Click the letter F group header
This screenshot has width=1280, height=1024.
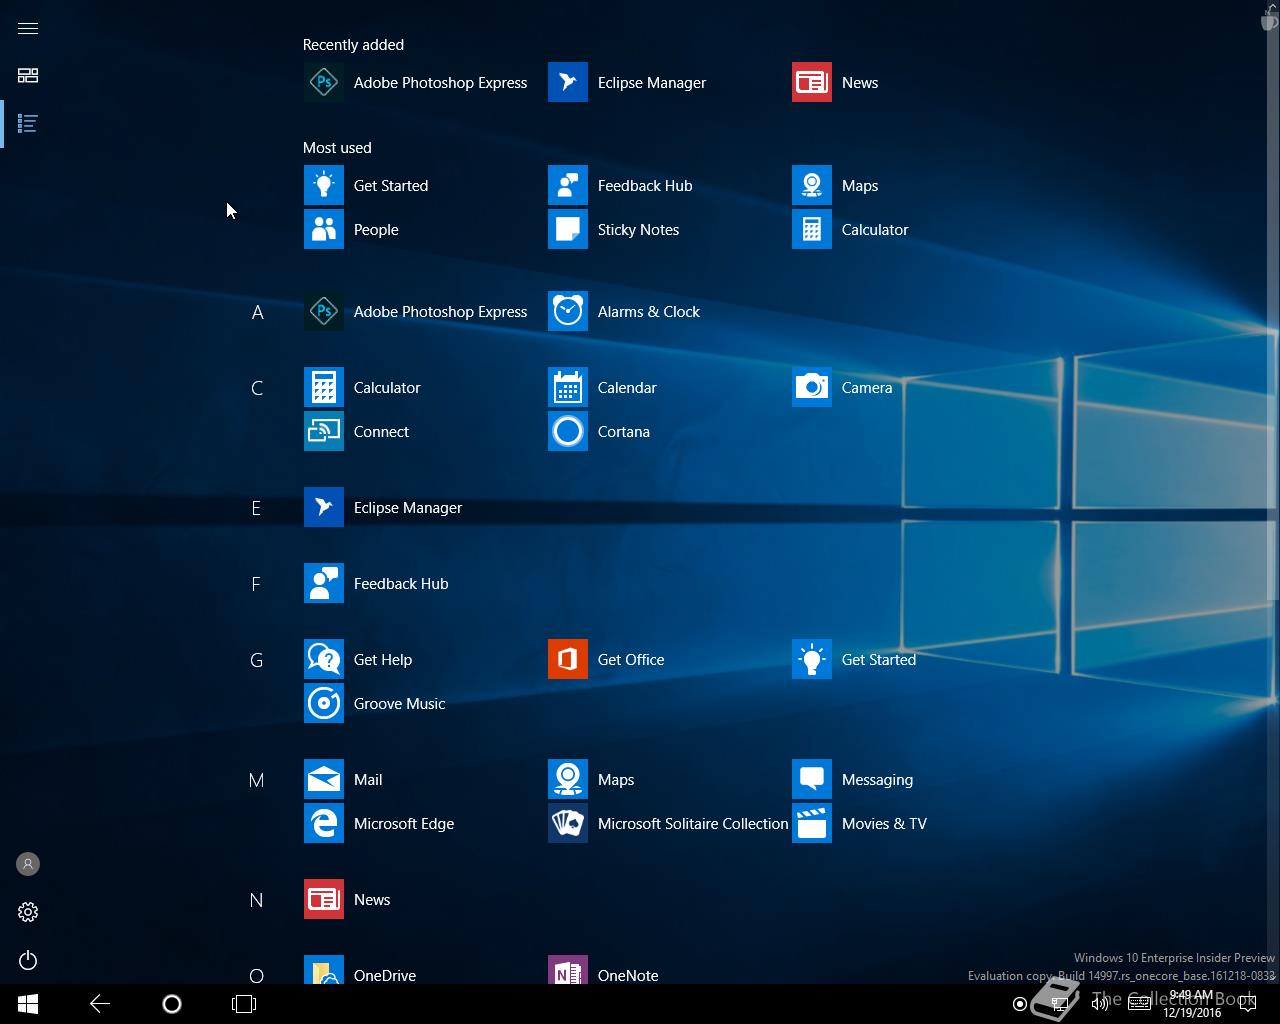coord(257,584)
